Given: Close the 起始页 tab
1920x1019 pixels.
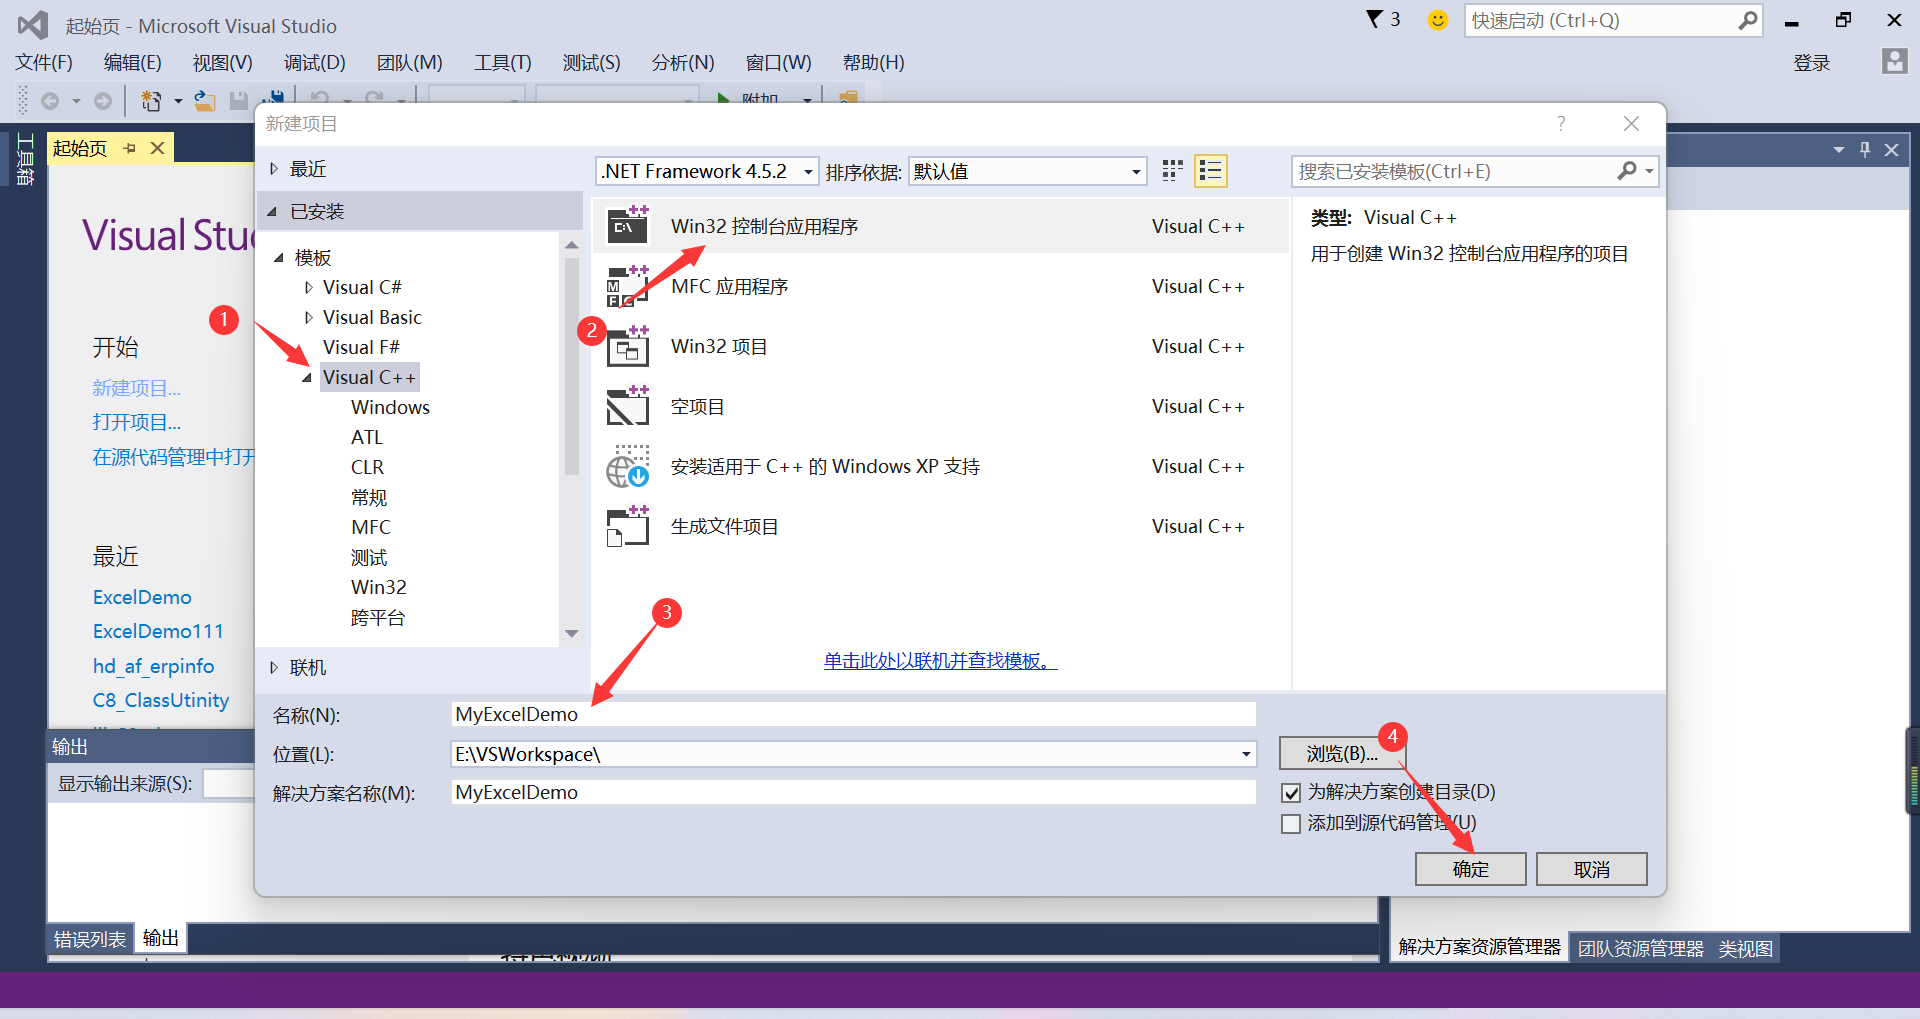Looking at the screenshot, I should click(157, 148).
